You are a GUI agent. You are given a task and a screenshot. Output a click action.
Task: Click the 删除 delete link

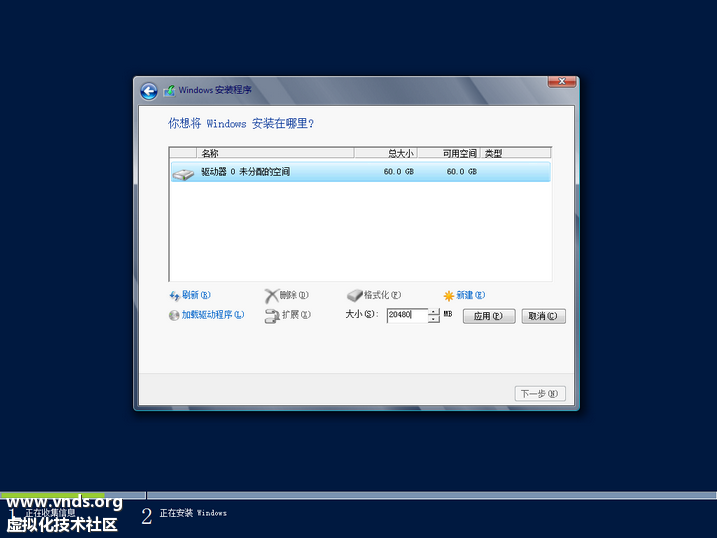tap(294, 295)
